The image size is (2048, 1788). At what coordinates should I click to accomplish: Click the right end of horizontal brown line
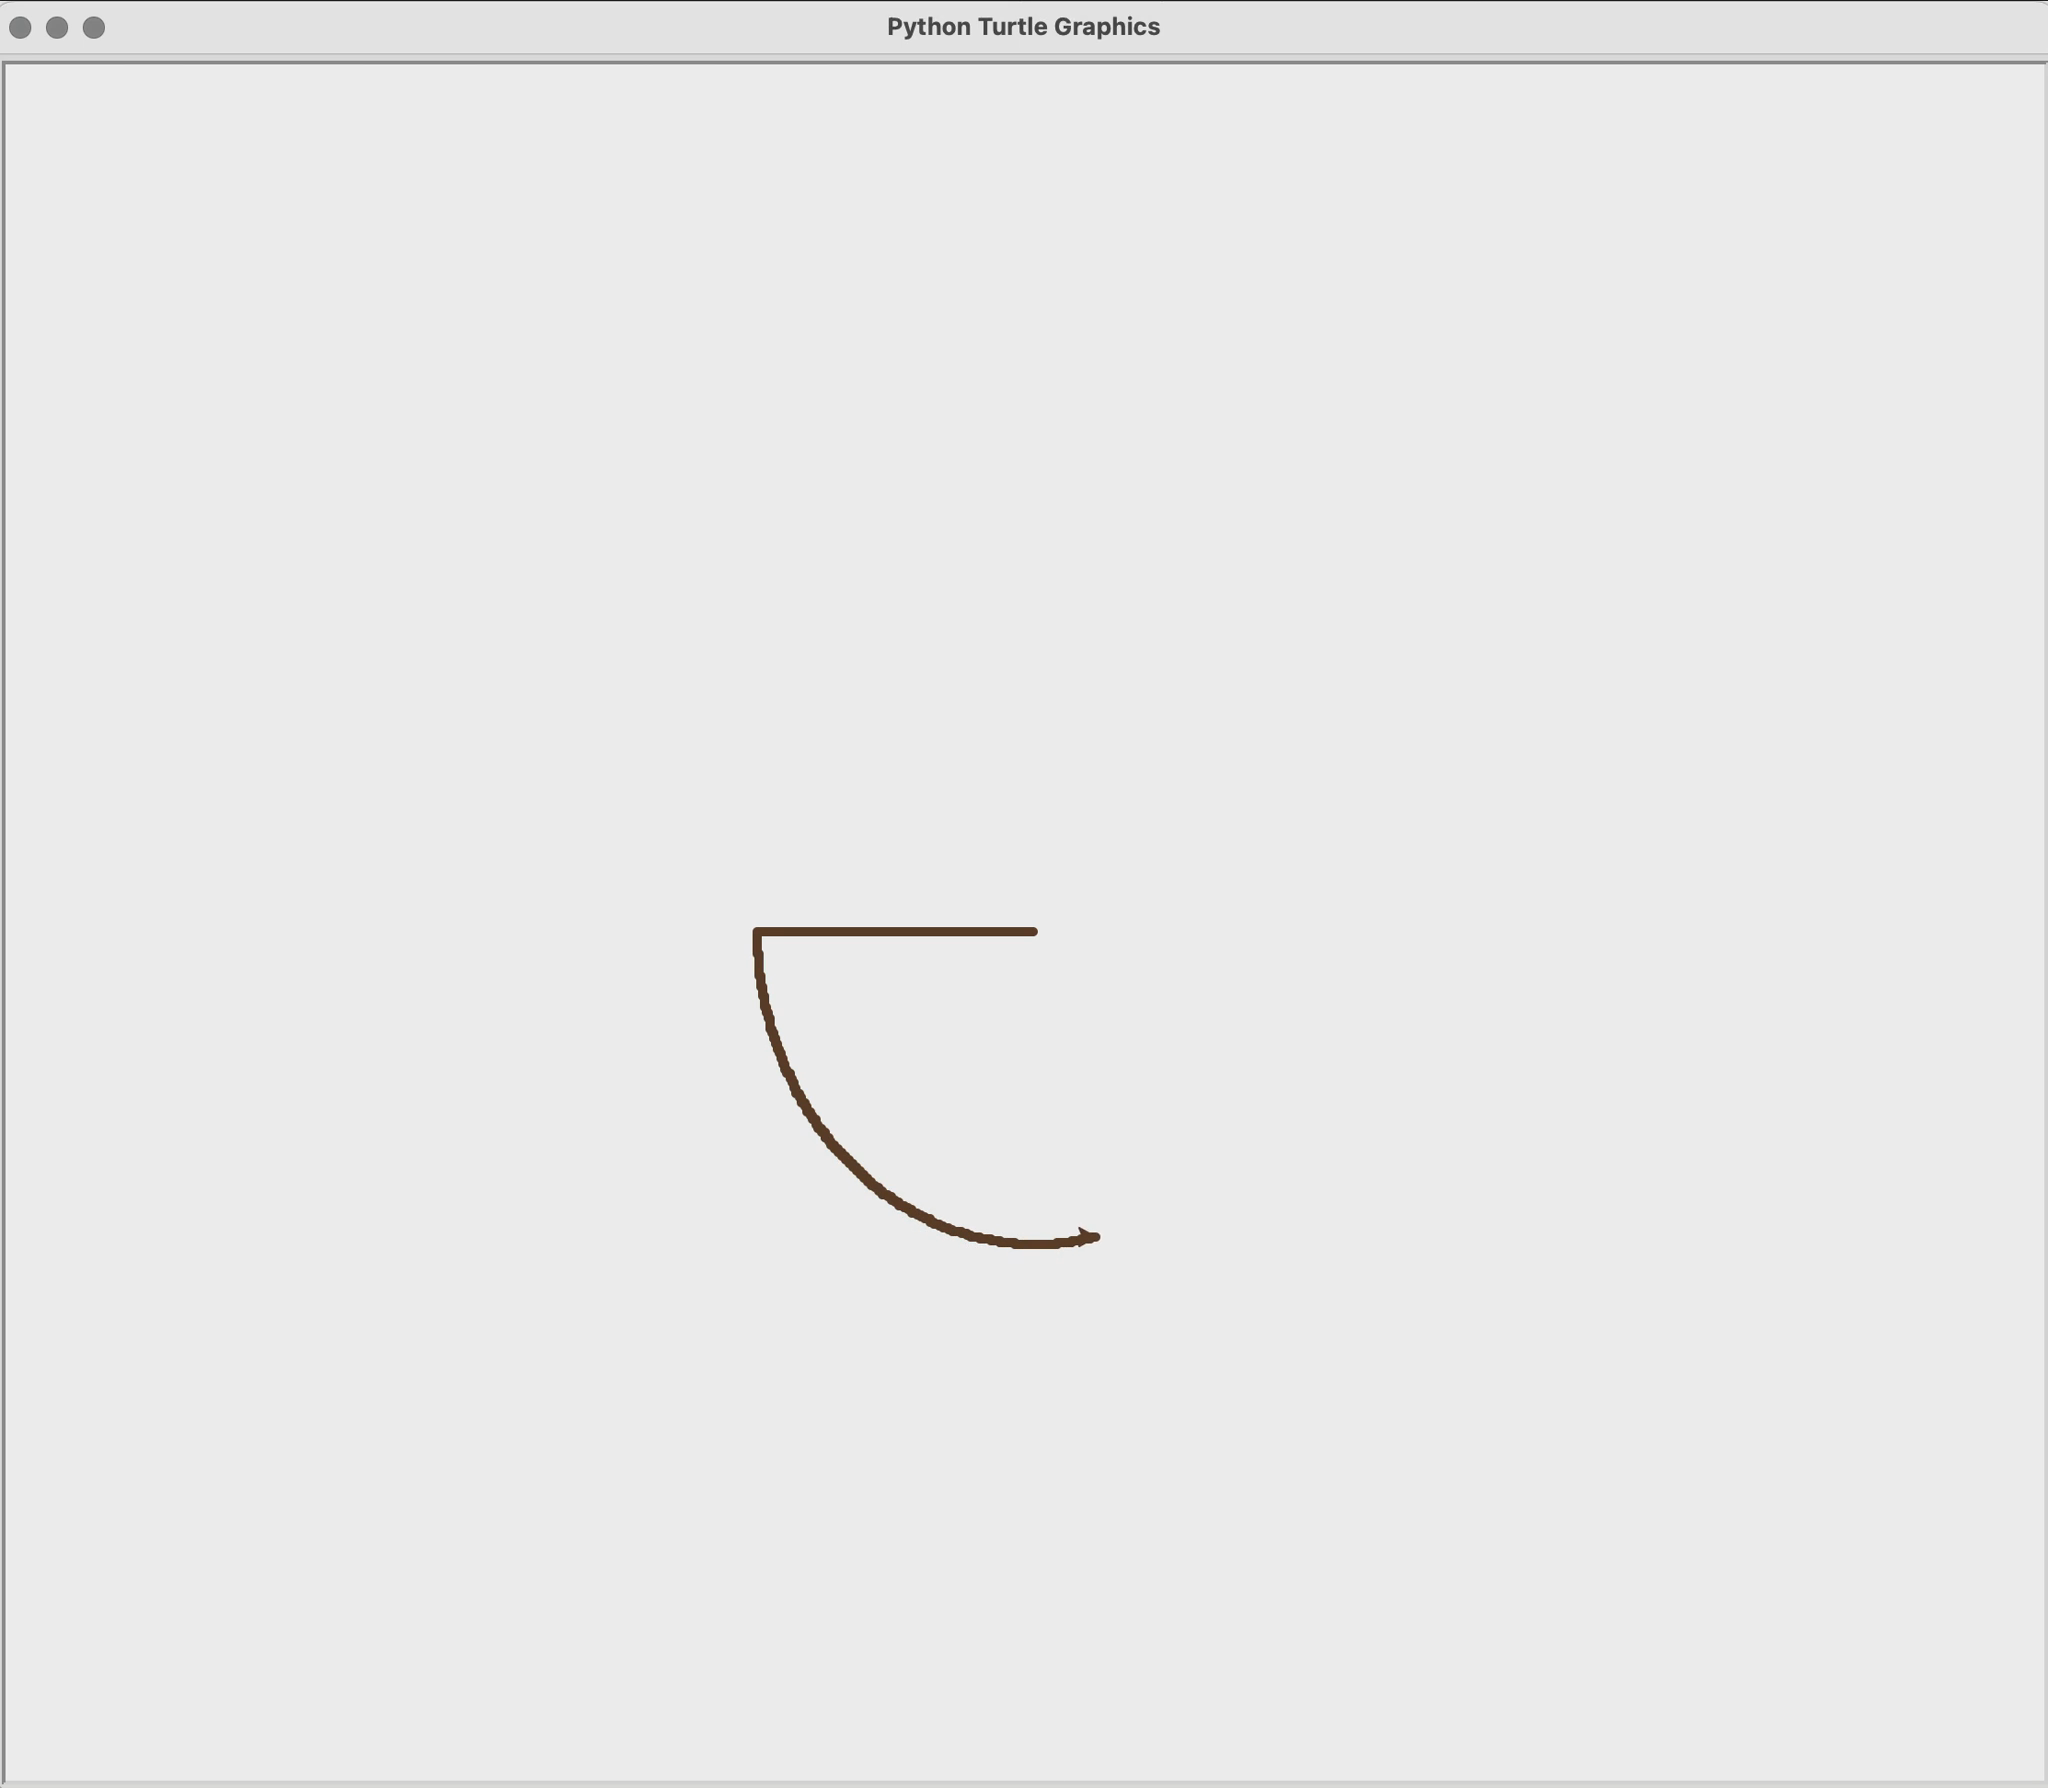(x=1033, y=932)
